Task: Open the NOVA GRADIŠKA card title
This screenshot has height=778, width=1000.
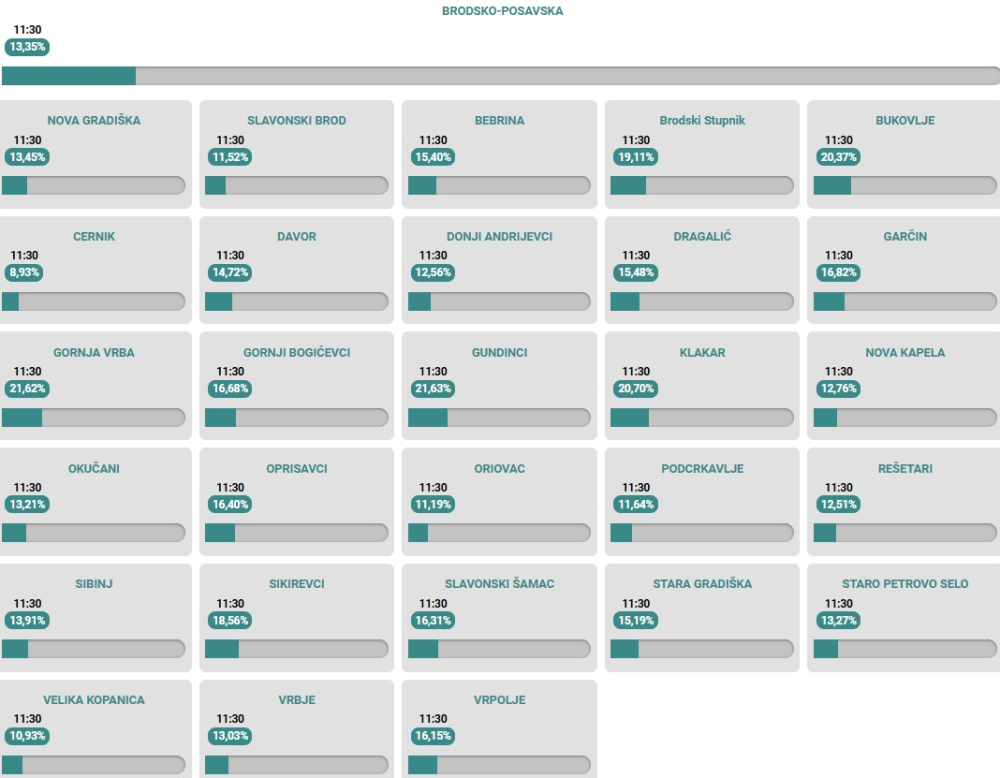Action: coord(94,121)
